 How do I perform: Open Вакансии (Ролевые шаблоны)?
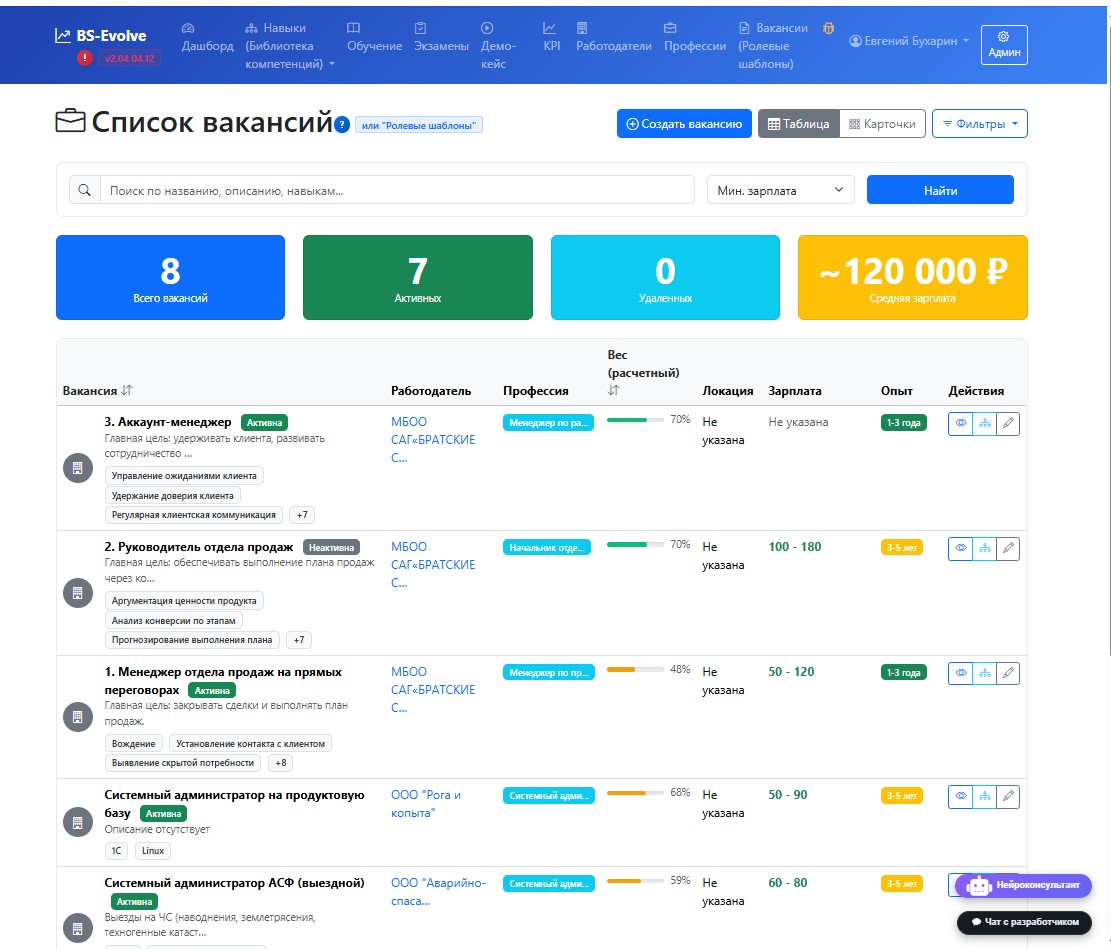click(773, 46)
